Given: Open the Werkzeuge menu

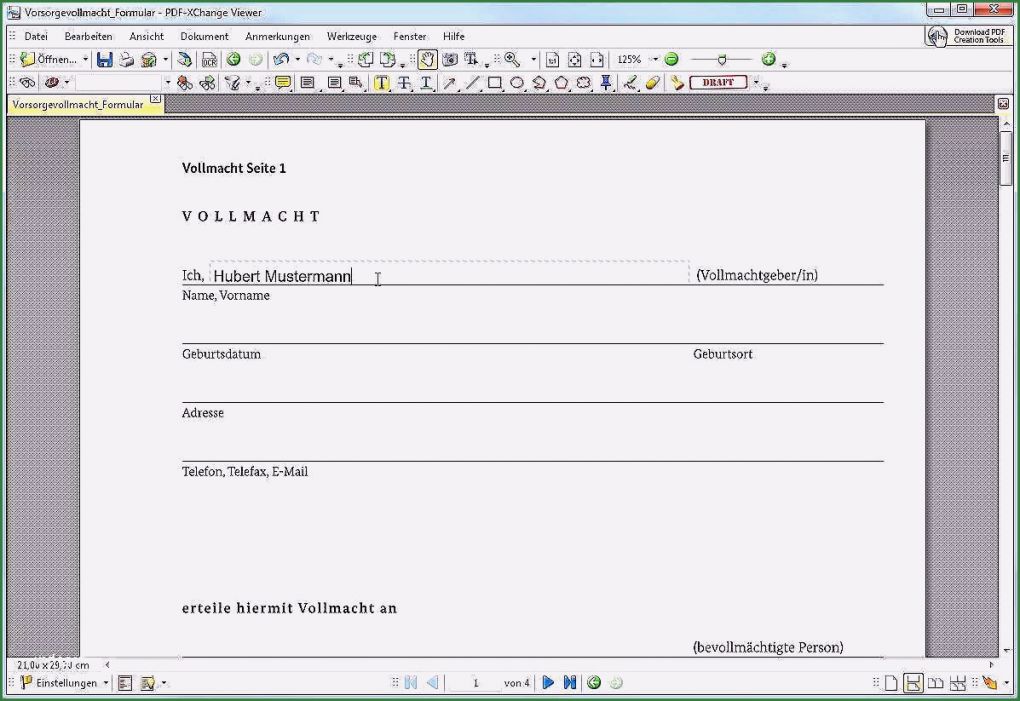Looking at the screenshot, I should pos(351,36).
